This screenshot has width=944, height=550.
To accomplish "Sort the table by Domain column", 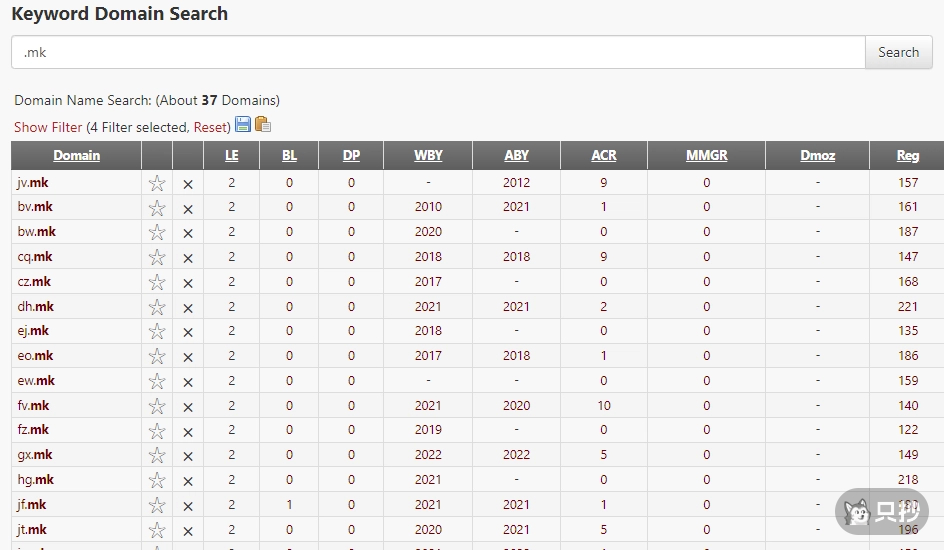I will 77,155.
